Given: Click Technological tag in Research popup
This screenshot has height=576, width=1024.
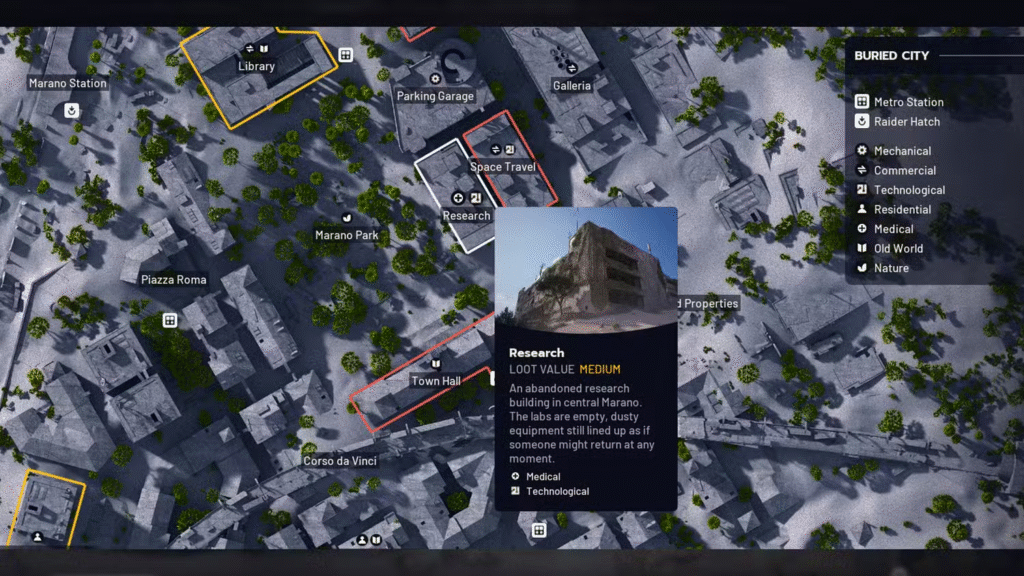Looking at the screenshot, I should [557, 491].
